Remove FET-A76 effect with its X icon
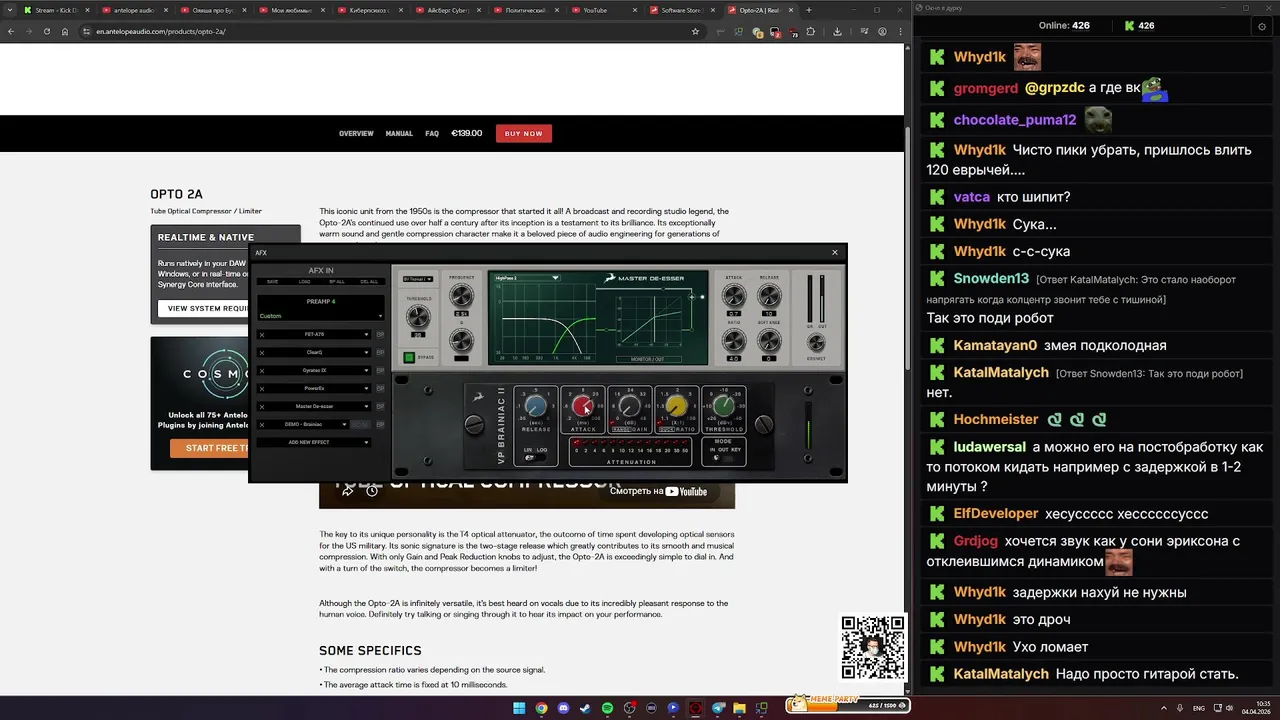Viewport: 1280px width, 720px height. point(262,335)
